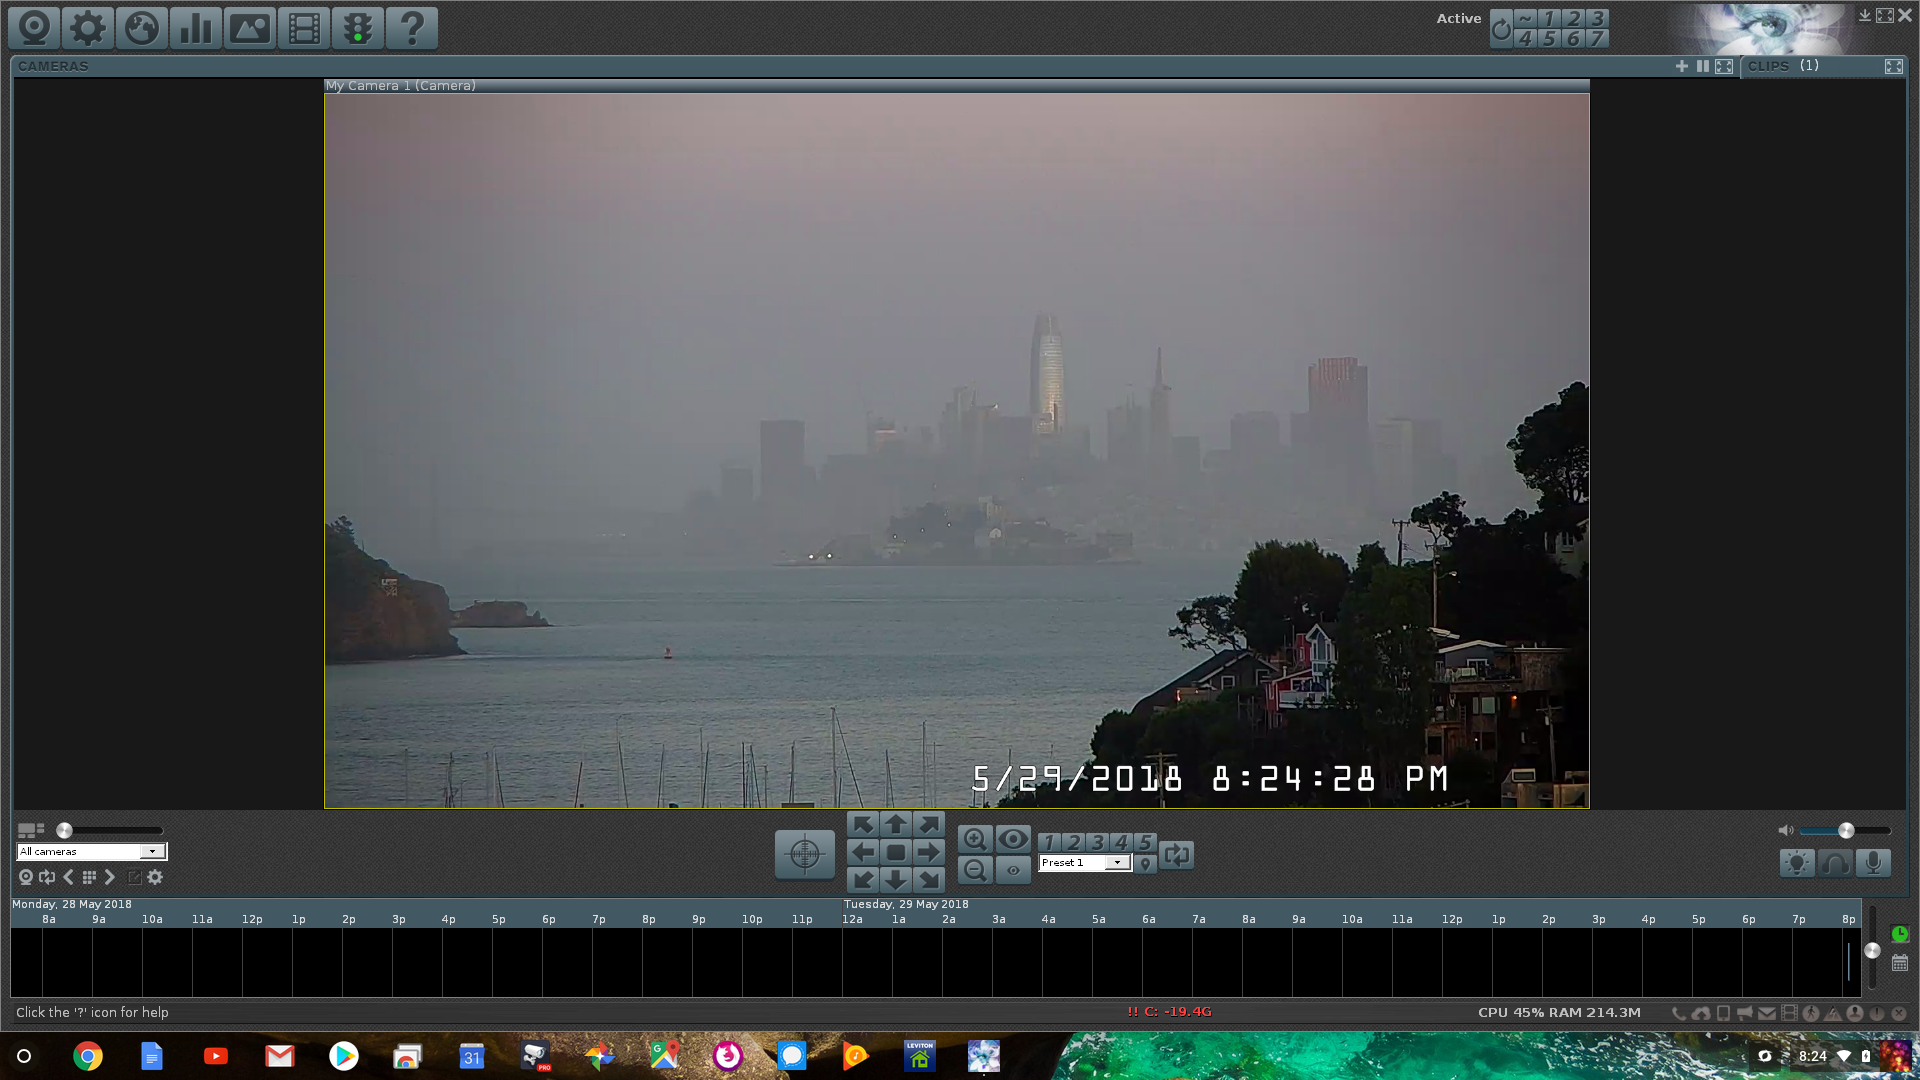The width and height of the screenshot is (1920, 1080).
Task: Select the temporary profile tilde button
Action: [x=1525, y=19]
